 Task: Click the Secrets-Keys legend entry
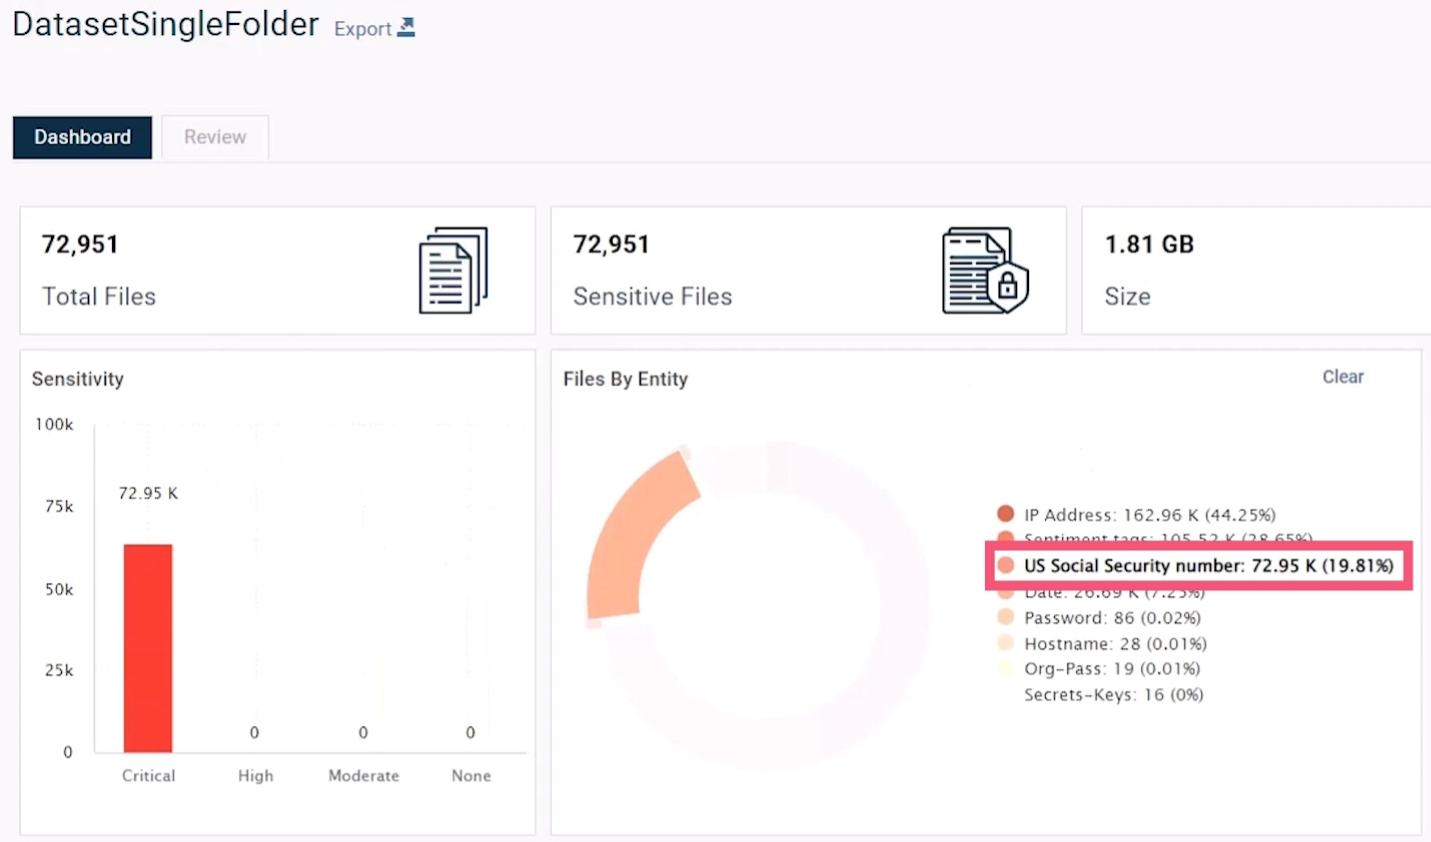tap(1113, 695)
